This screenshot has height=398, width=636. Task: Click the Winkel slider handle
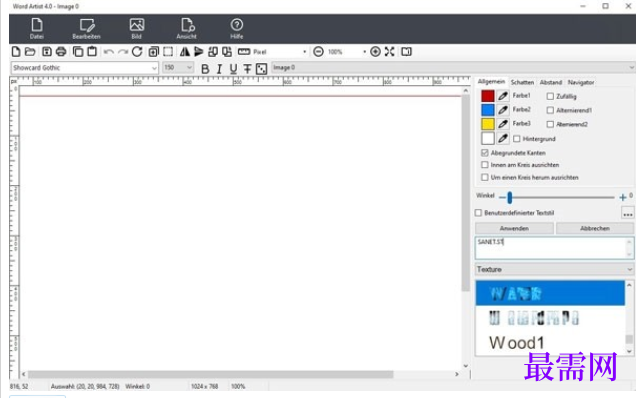pos(510,198)
